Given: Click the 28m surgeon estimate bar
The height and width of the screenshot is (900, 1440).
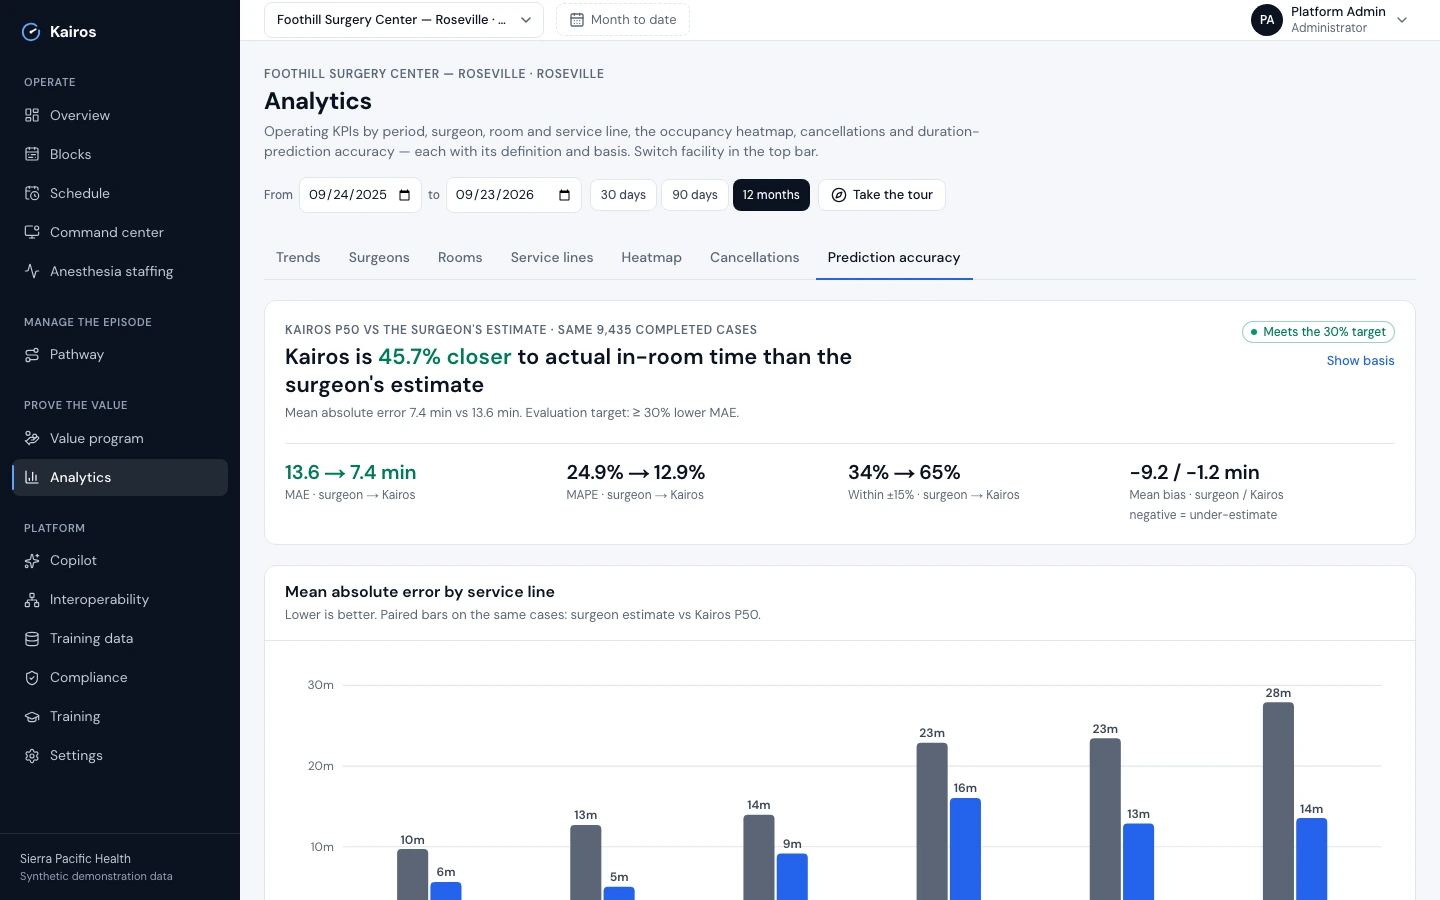Looking at the screenshot, I should (1278, 801).
